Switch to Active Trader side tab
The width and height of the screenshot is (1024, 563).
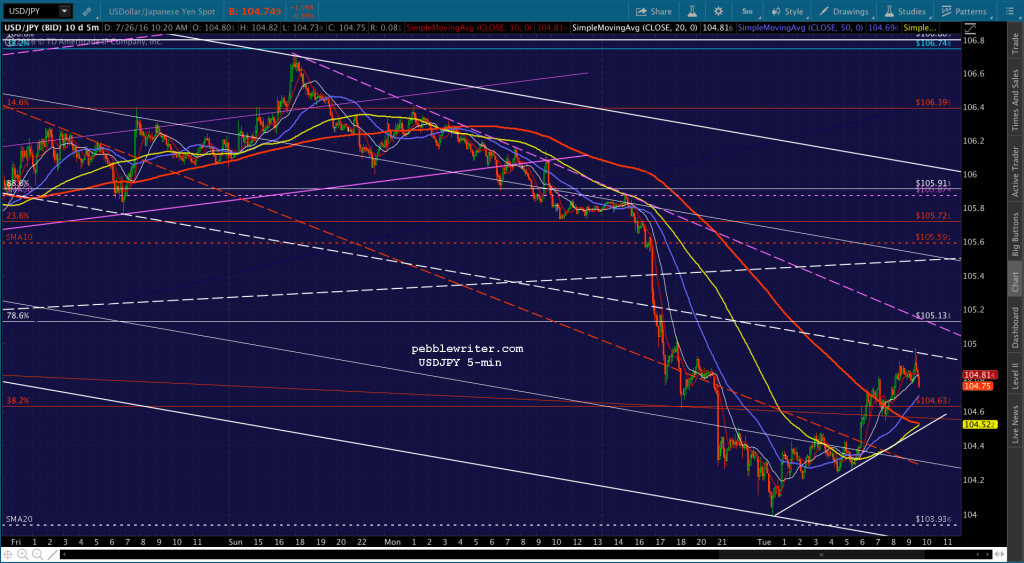pyautogui.click(x=1015, y=171)
